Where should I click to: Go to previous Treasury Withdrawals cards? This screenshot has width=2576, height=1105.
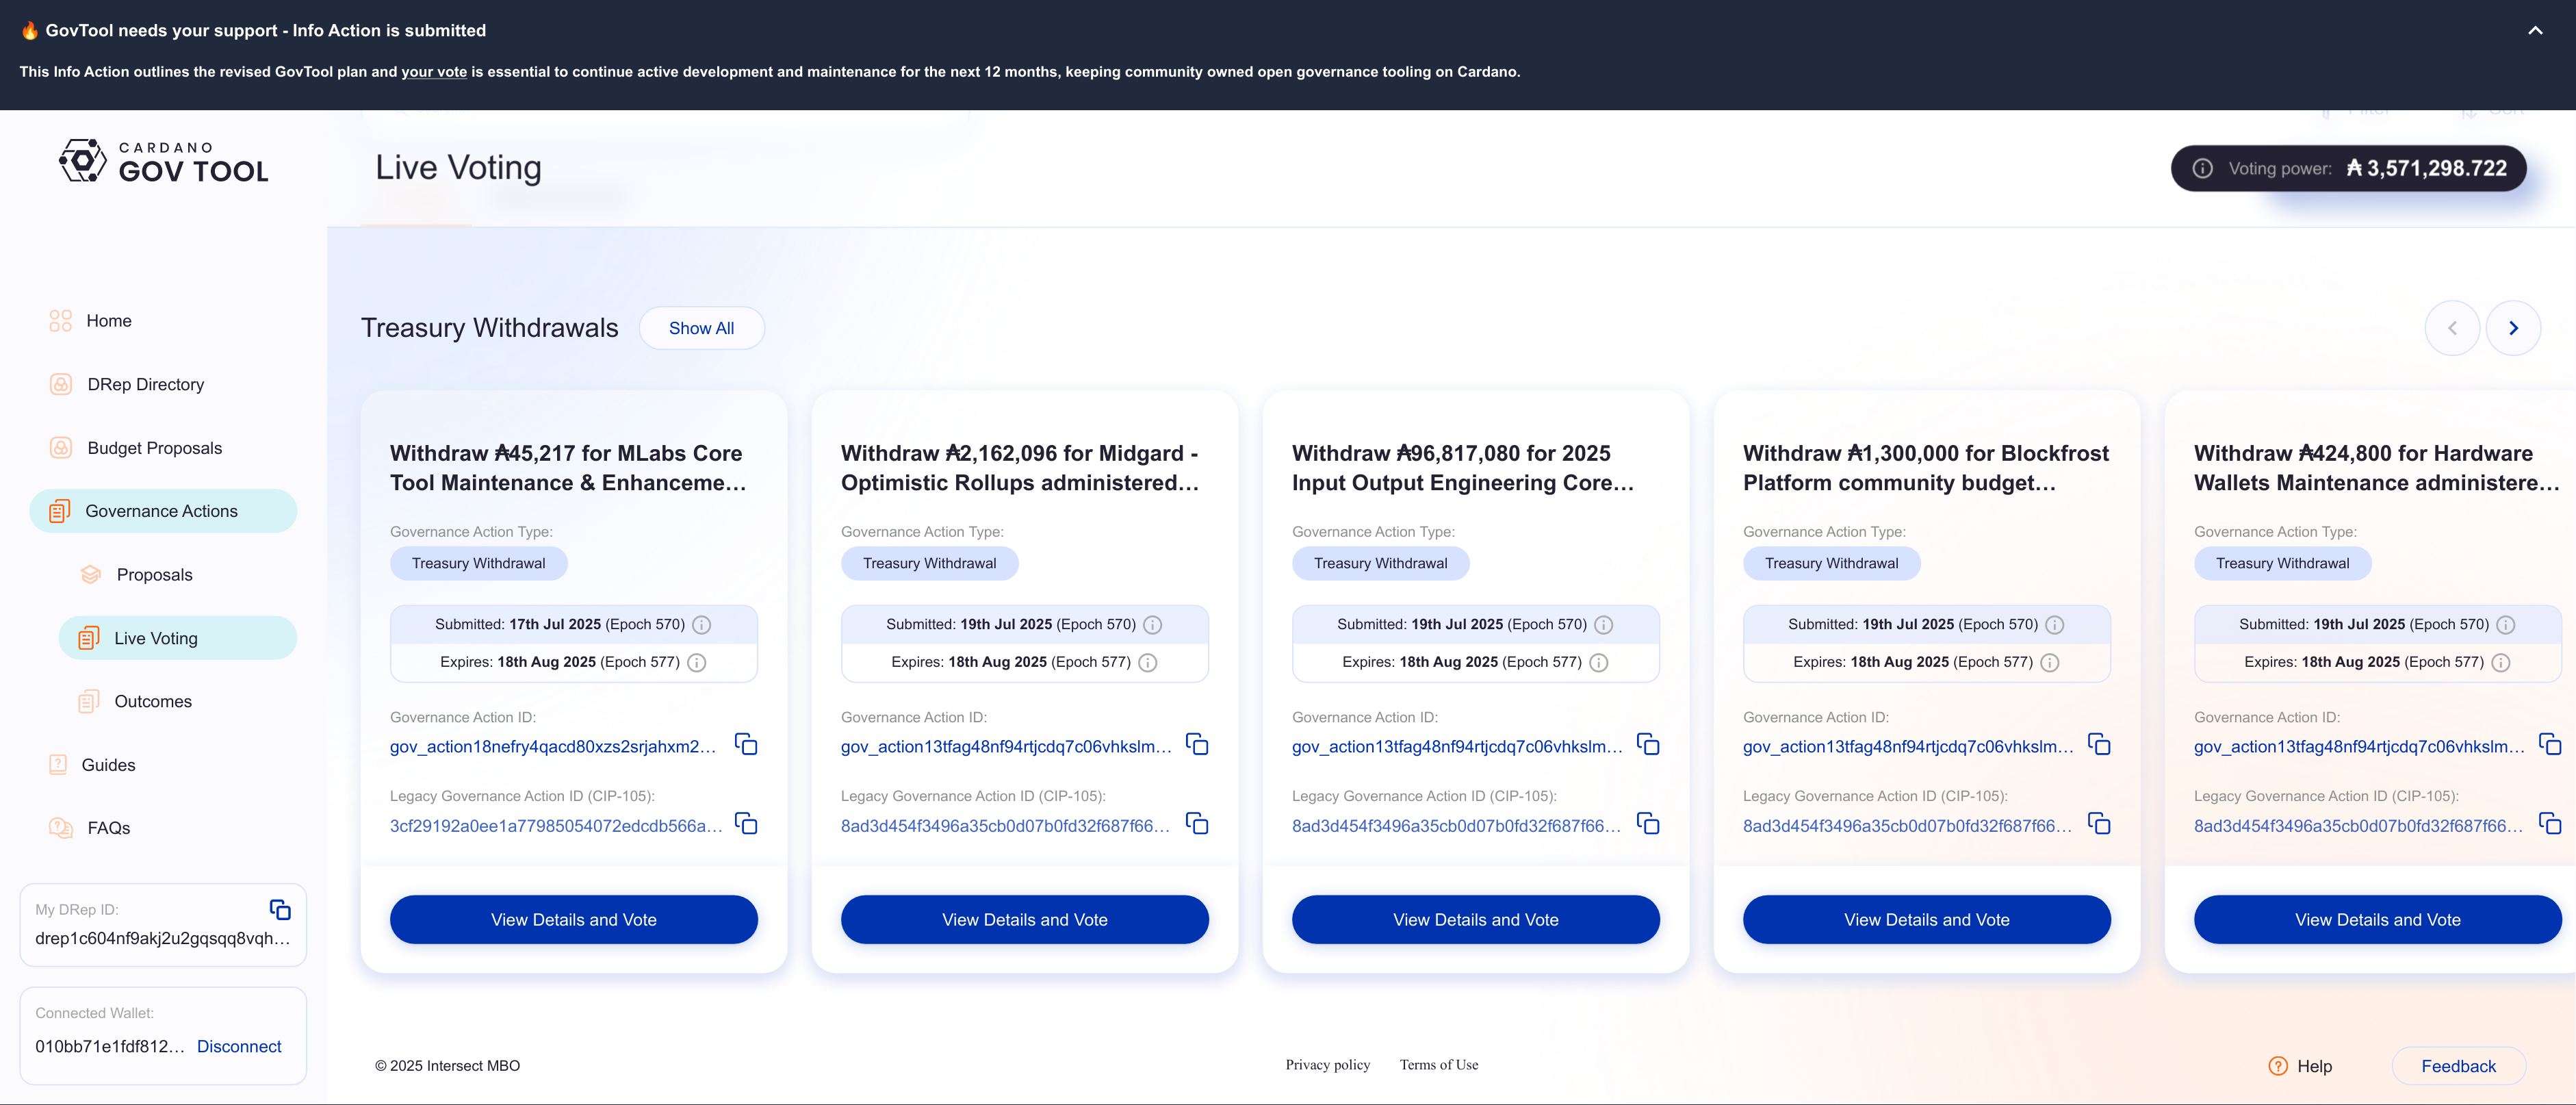tap(2452, 328)
